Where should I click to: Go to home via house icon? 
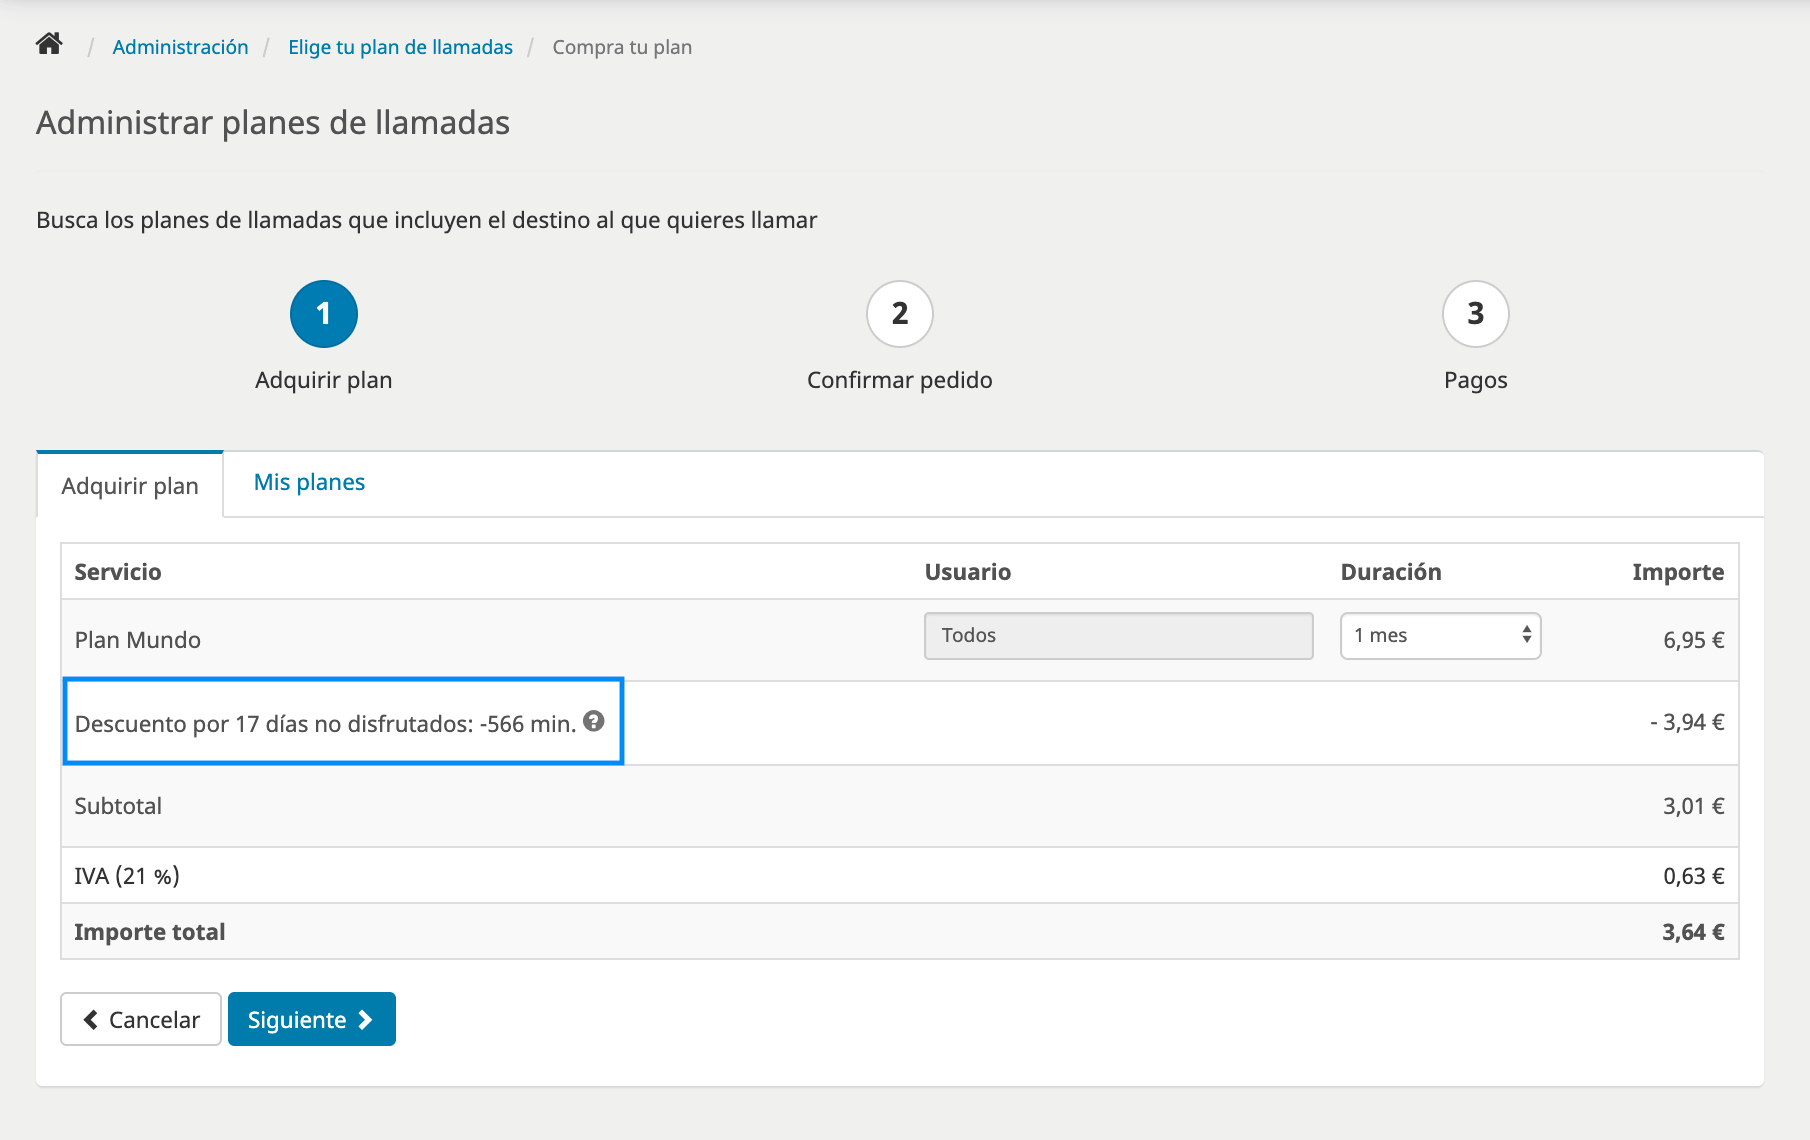49,44
